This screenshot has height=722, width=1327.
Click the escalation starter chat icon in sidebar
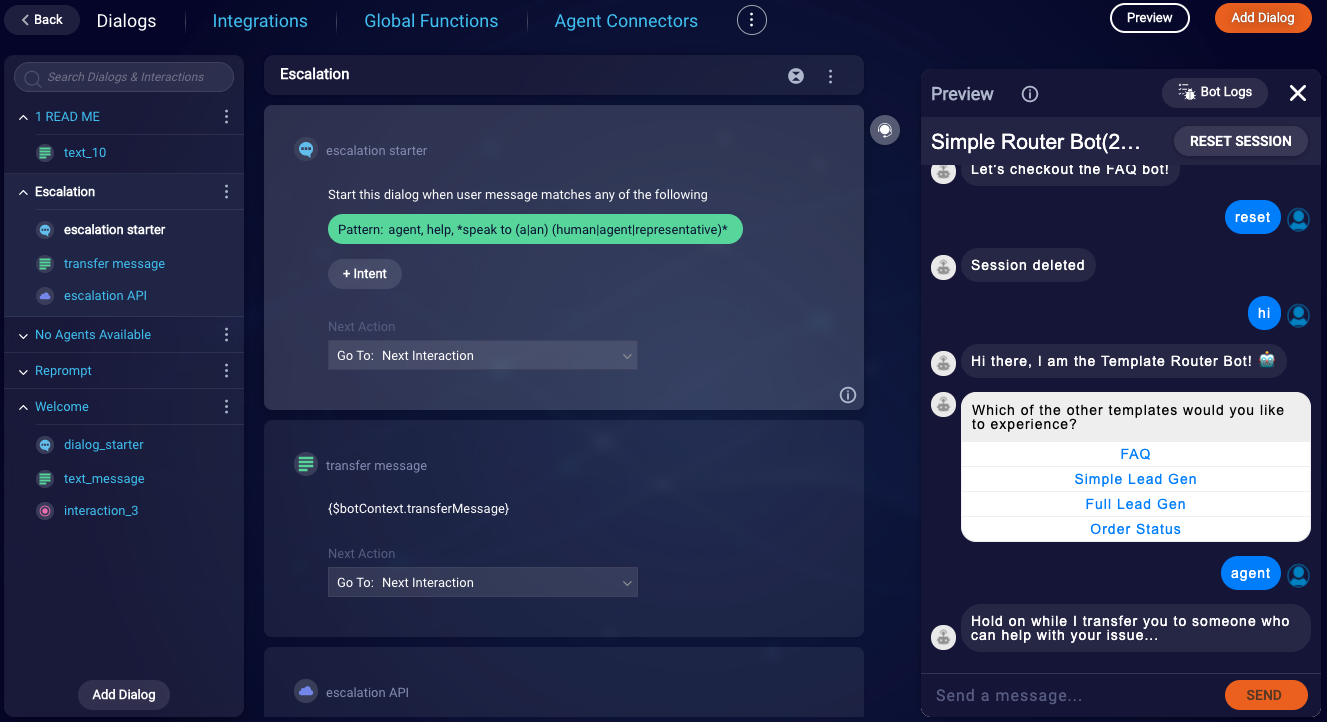coord(44,230)
